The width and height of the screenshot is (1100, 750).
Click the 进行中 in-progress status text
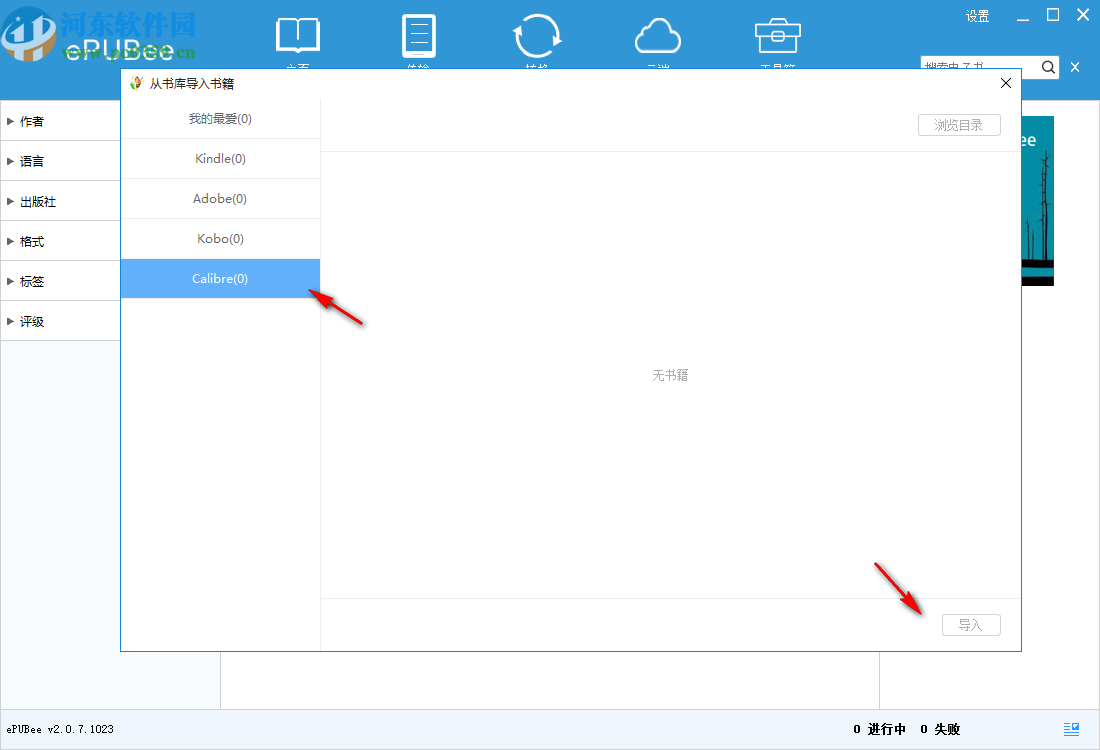click(887, 730)
